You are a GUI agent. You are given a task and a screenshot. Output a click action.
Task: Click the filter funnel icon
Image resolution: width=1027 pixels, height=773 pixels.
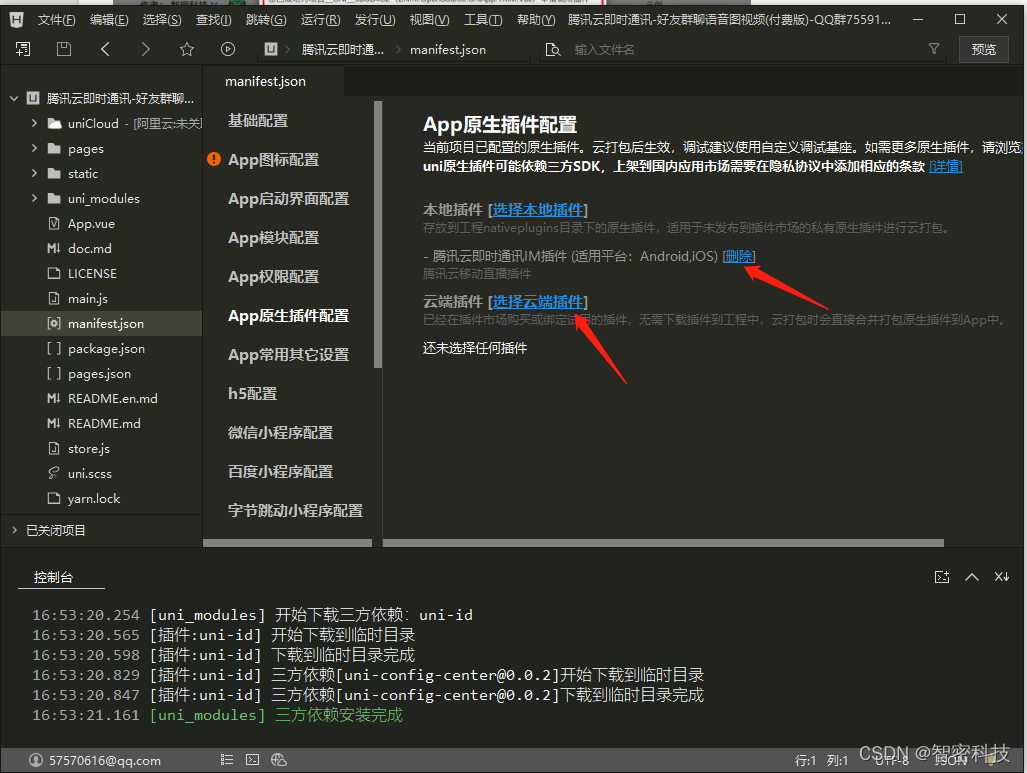[x=934, y=48]
